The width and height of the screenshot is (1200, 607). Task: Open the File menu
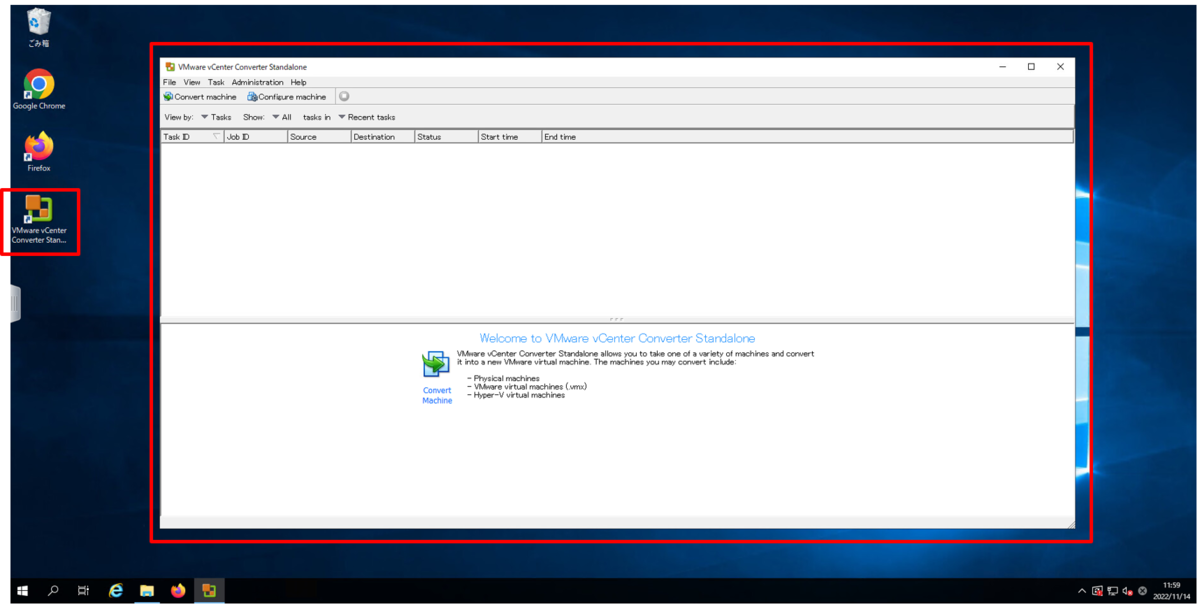point(169,82)
